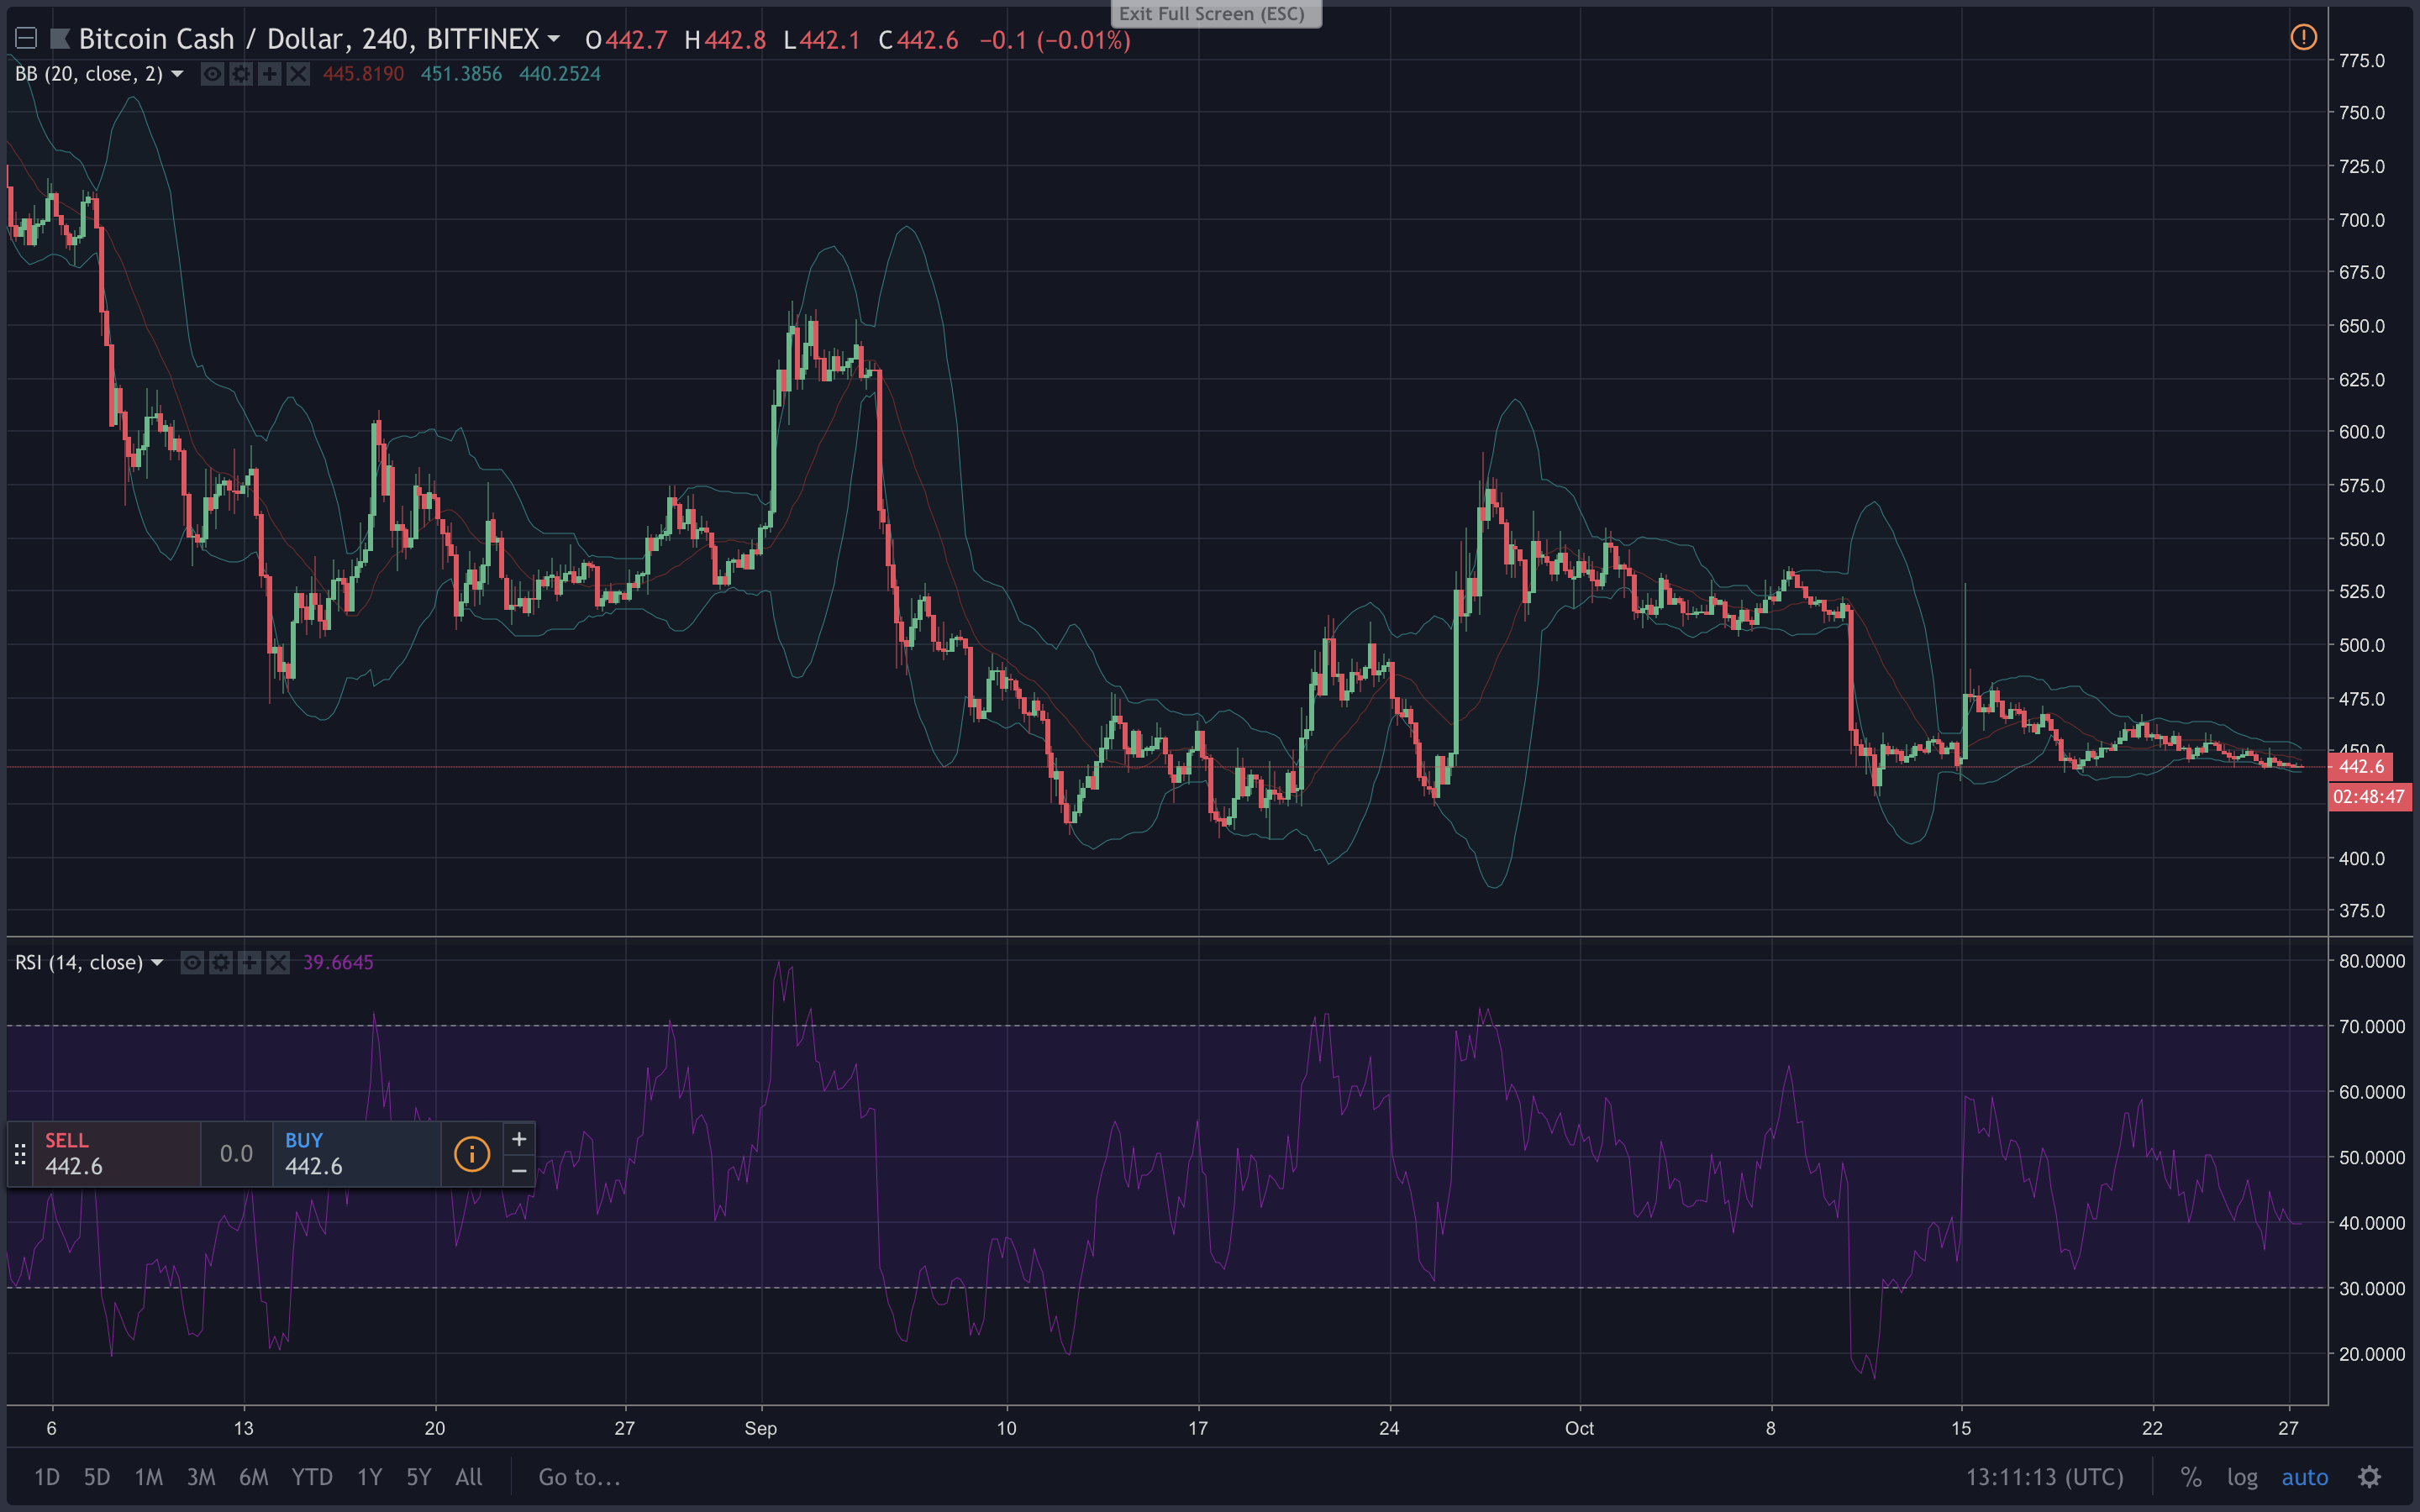
Task: Select the YTD time range
Action: coord(312,1477)
